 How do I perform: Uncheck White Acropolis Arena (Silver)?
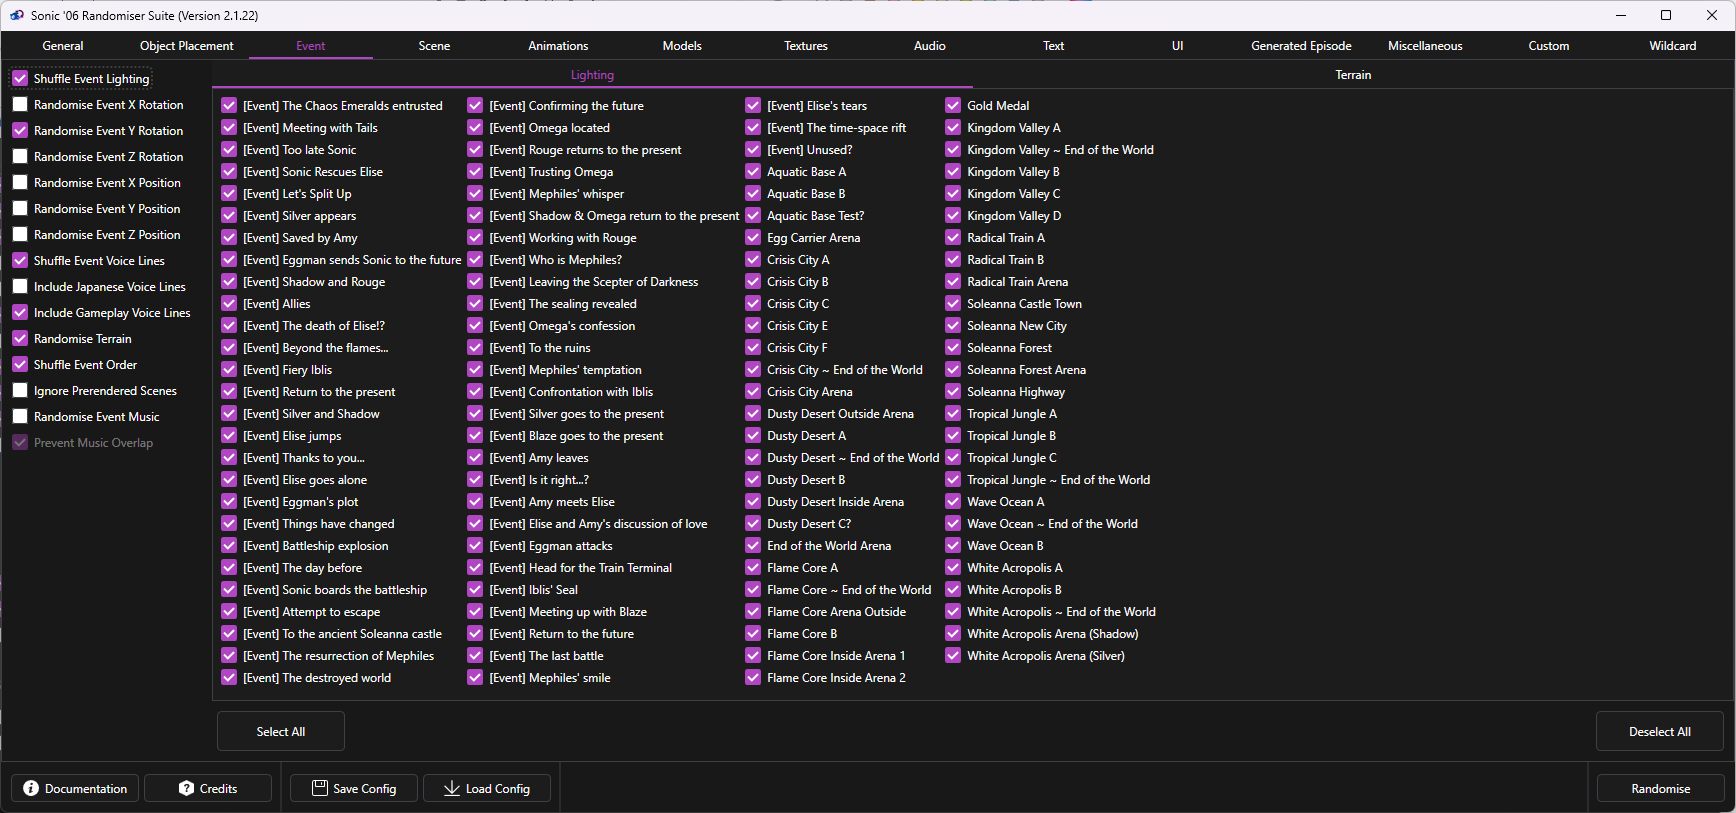pyautogui.click(x=953, y=655)
